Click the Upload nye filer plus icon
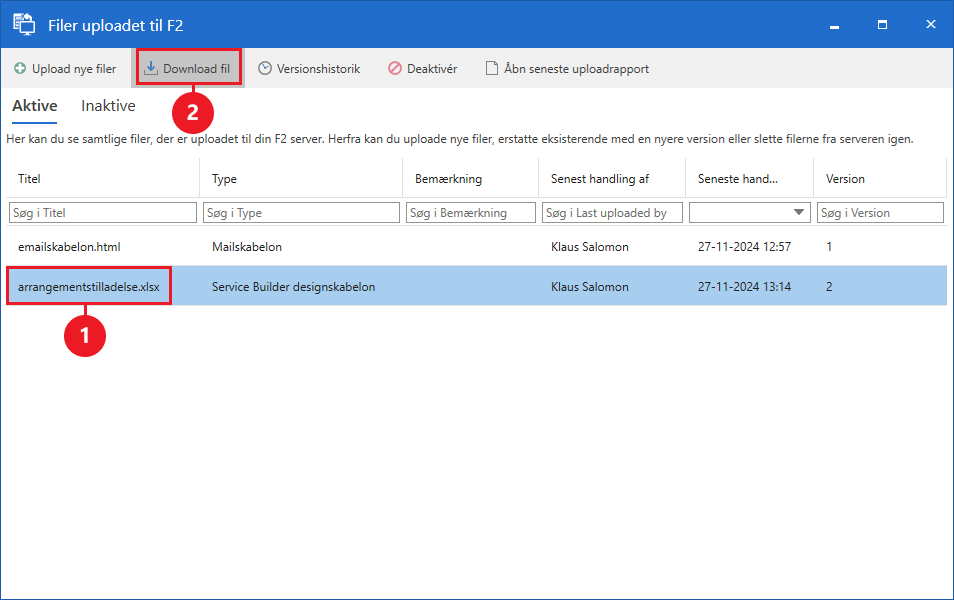 [20, 69]
